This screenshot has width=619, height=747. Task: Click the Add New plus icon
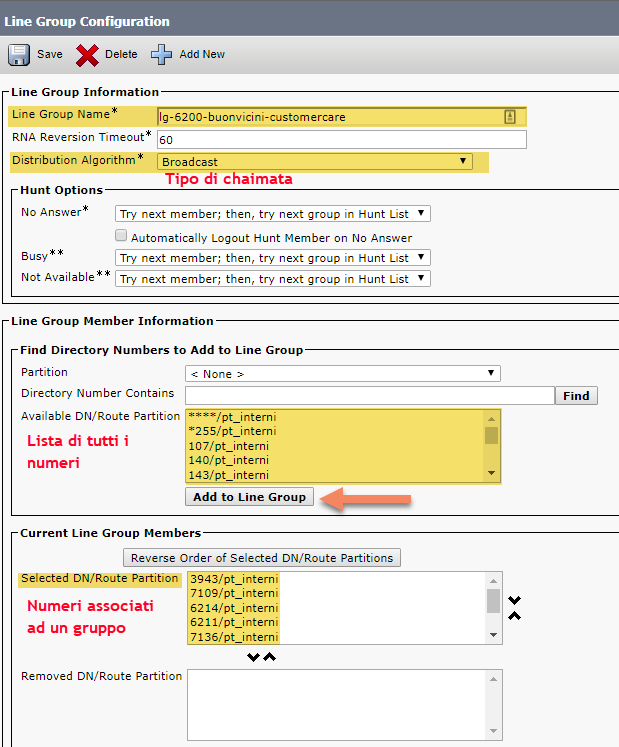point(162,55)
